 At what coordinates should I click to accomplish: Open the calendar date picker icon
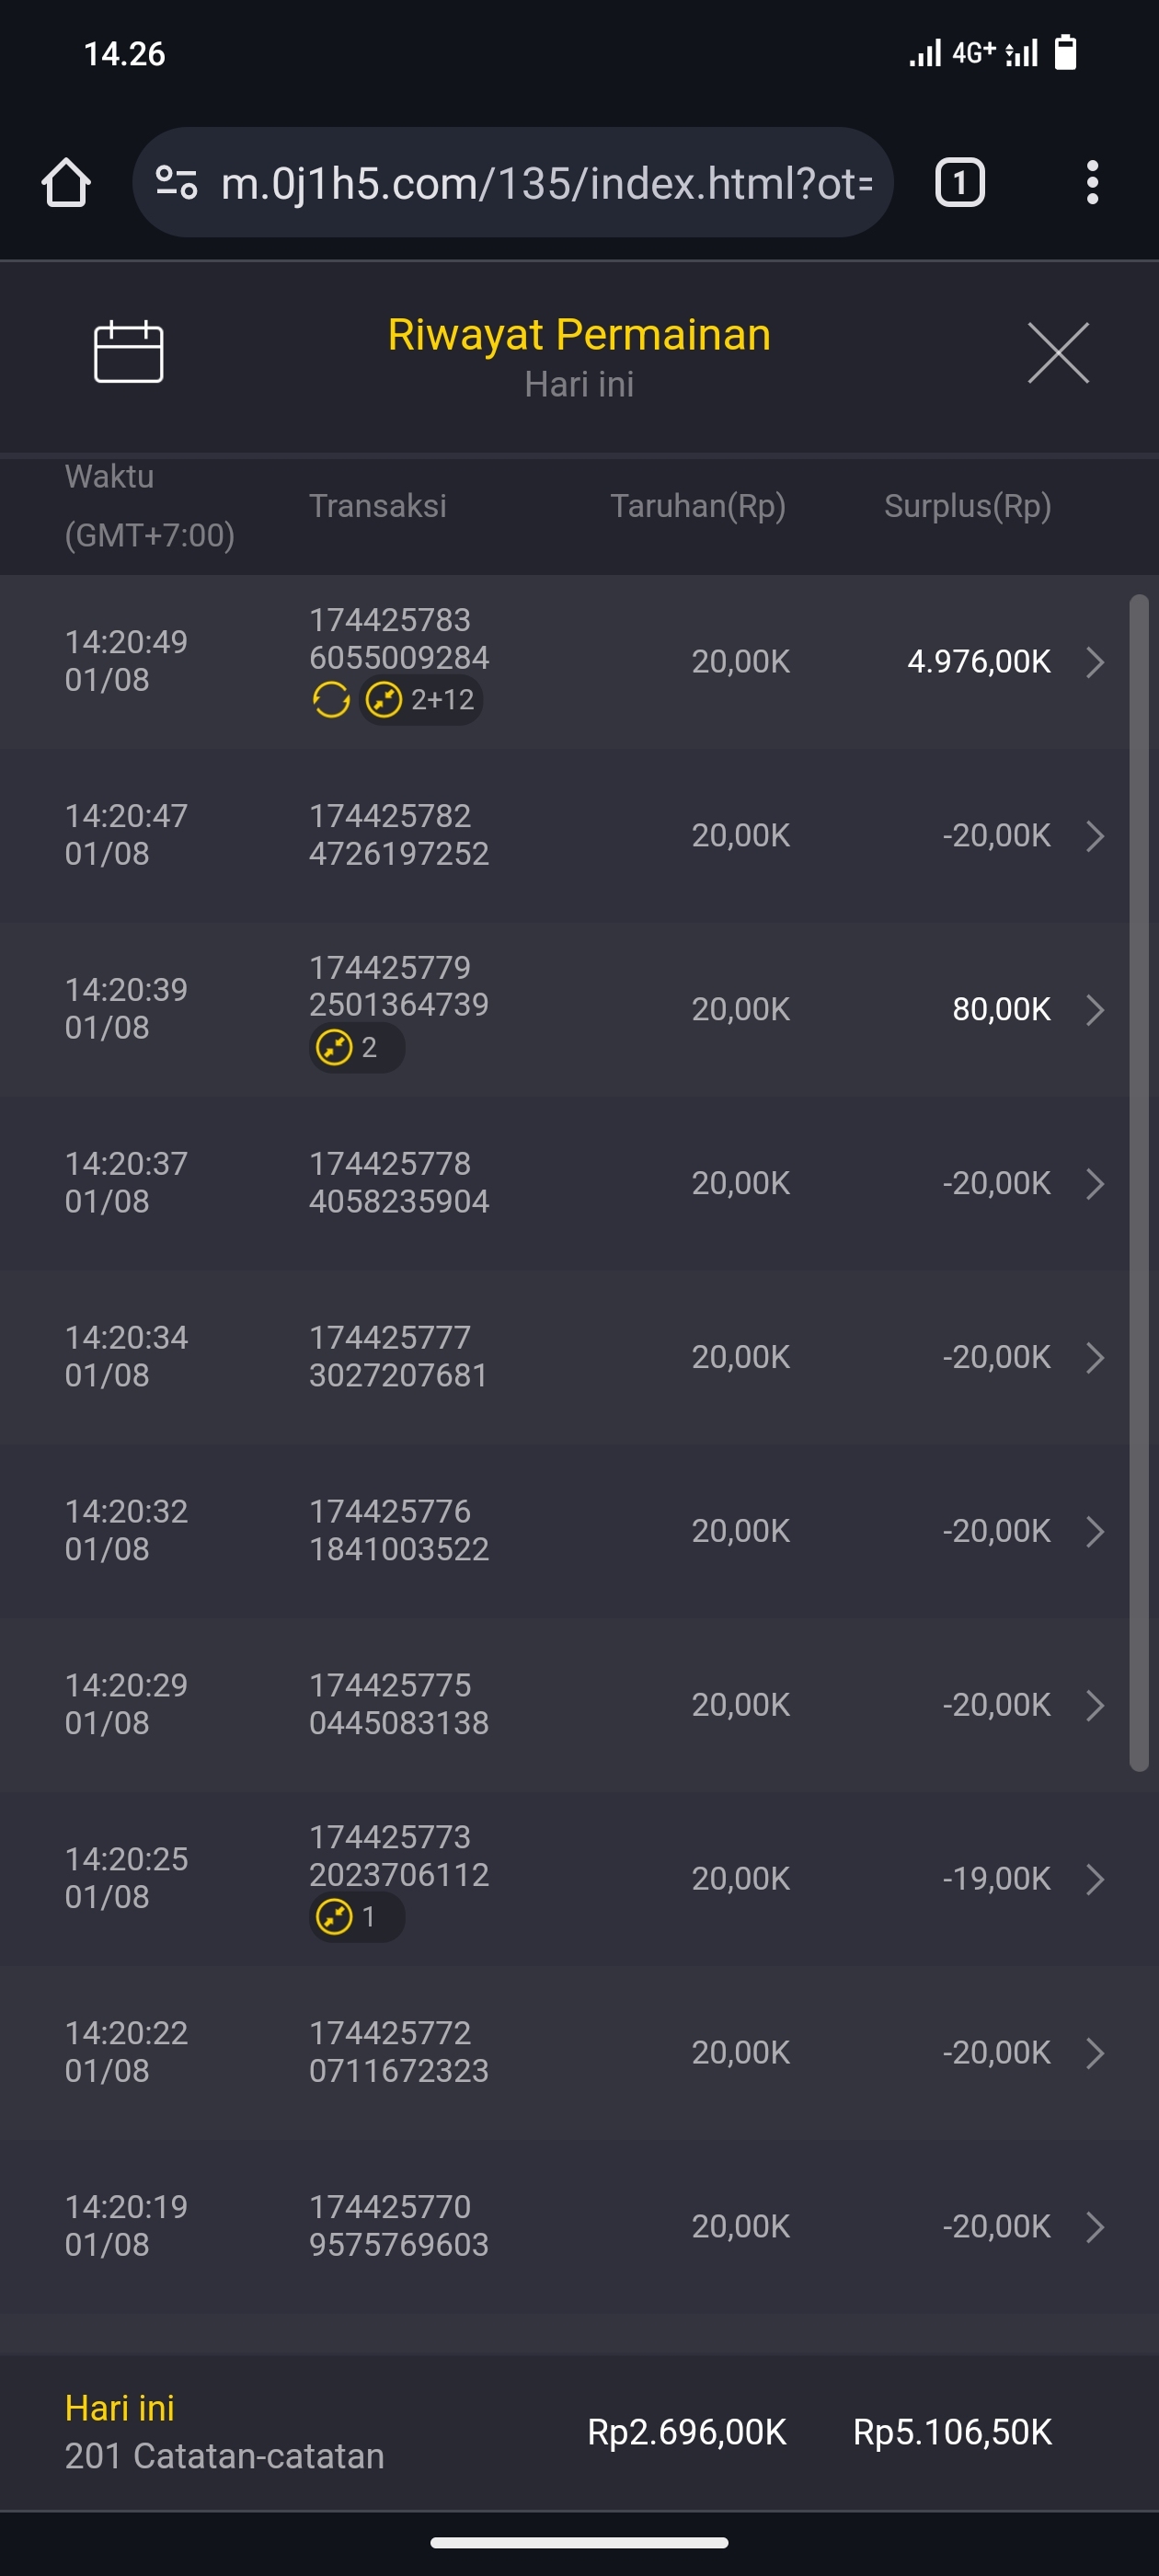[x=128, y=352]
